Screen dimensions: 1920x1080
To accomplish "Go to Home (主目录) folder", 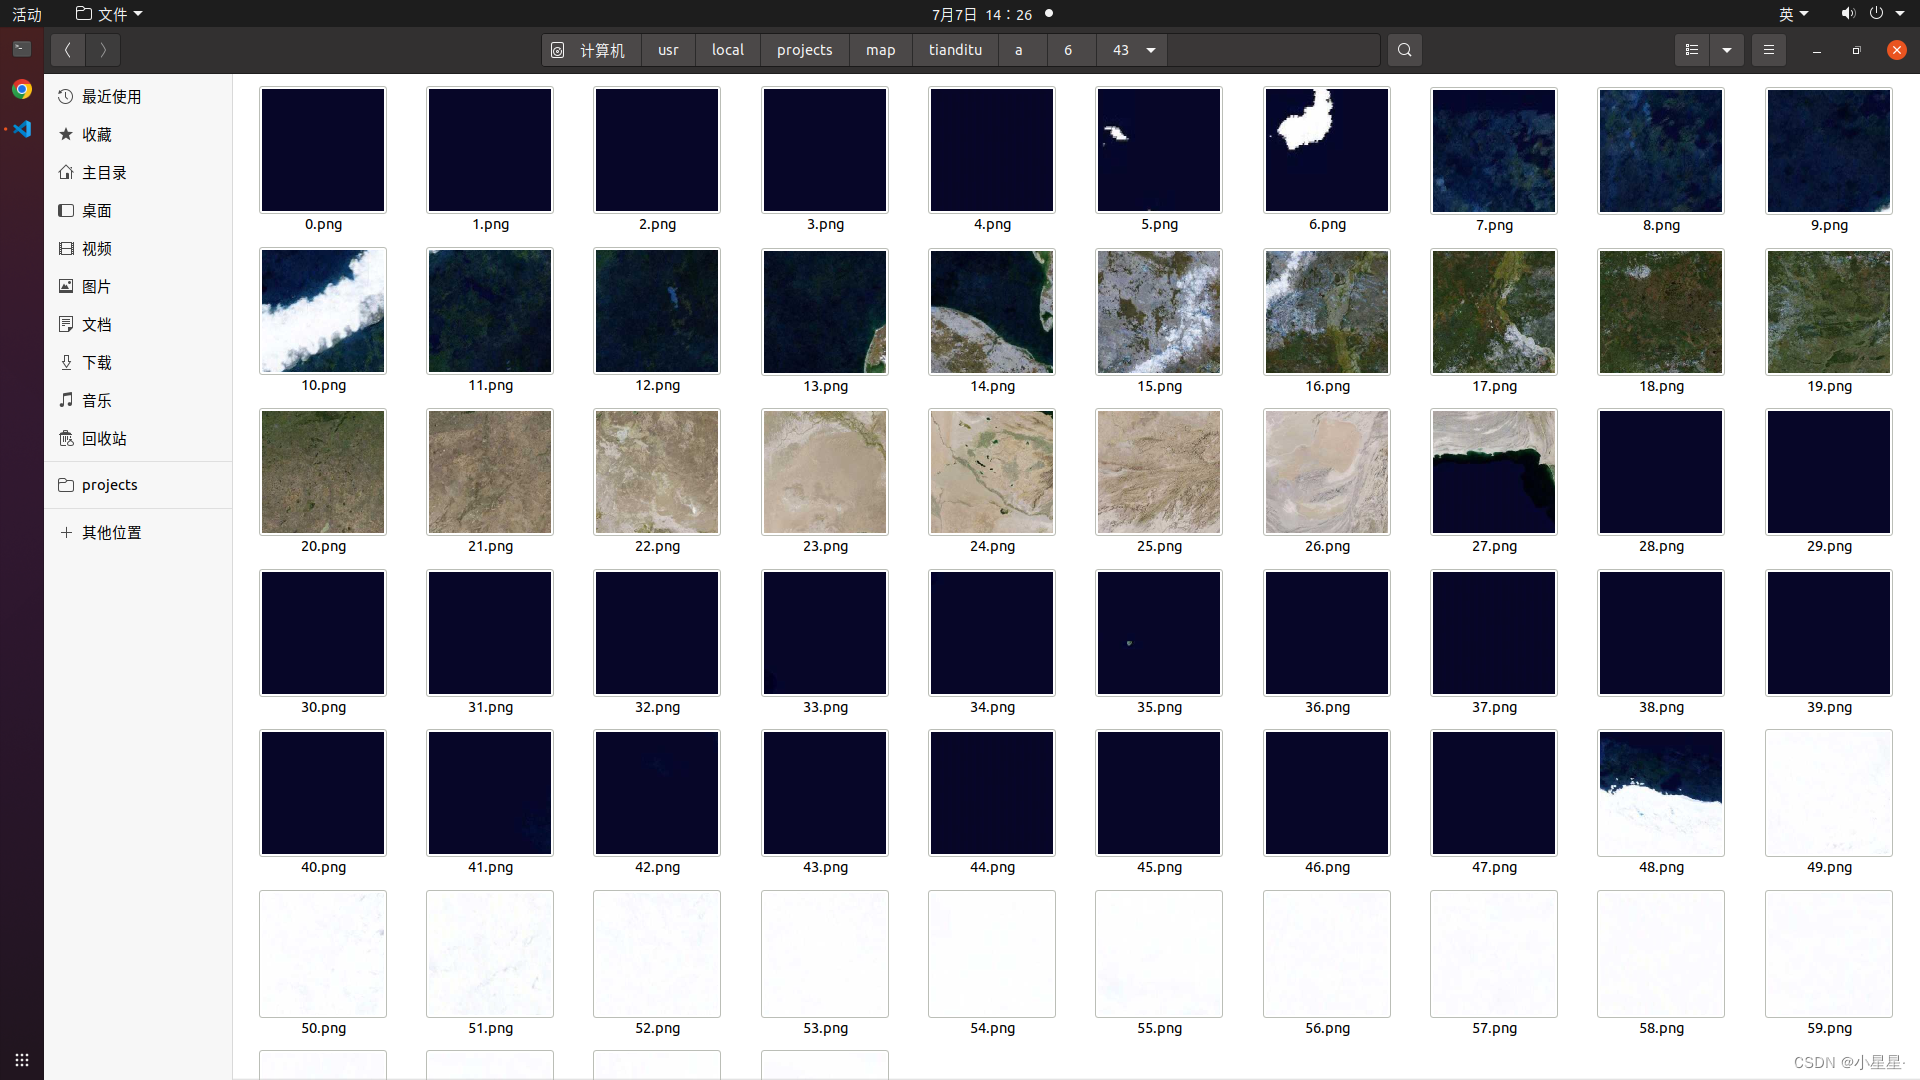I will (x=138, y=172).
